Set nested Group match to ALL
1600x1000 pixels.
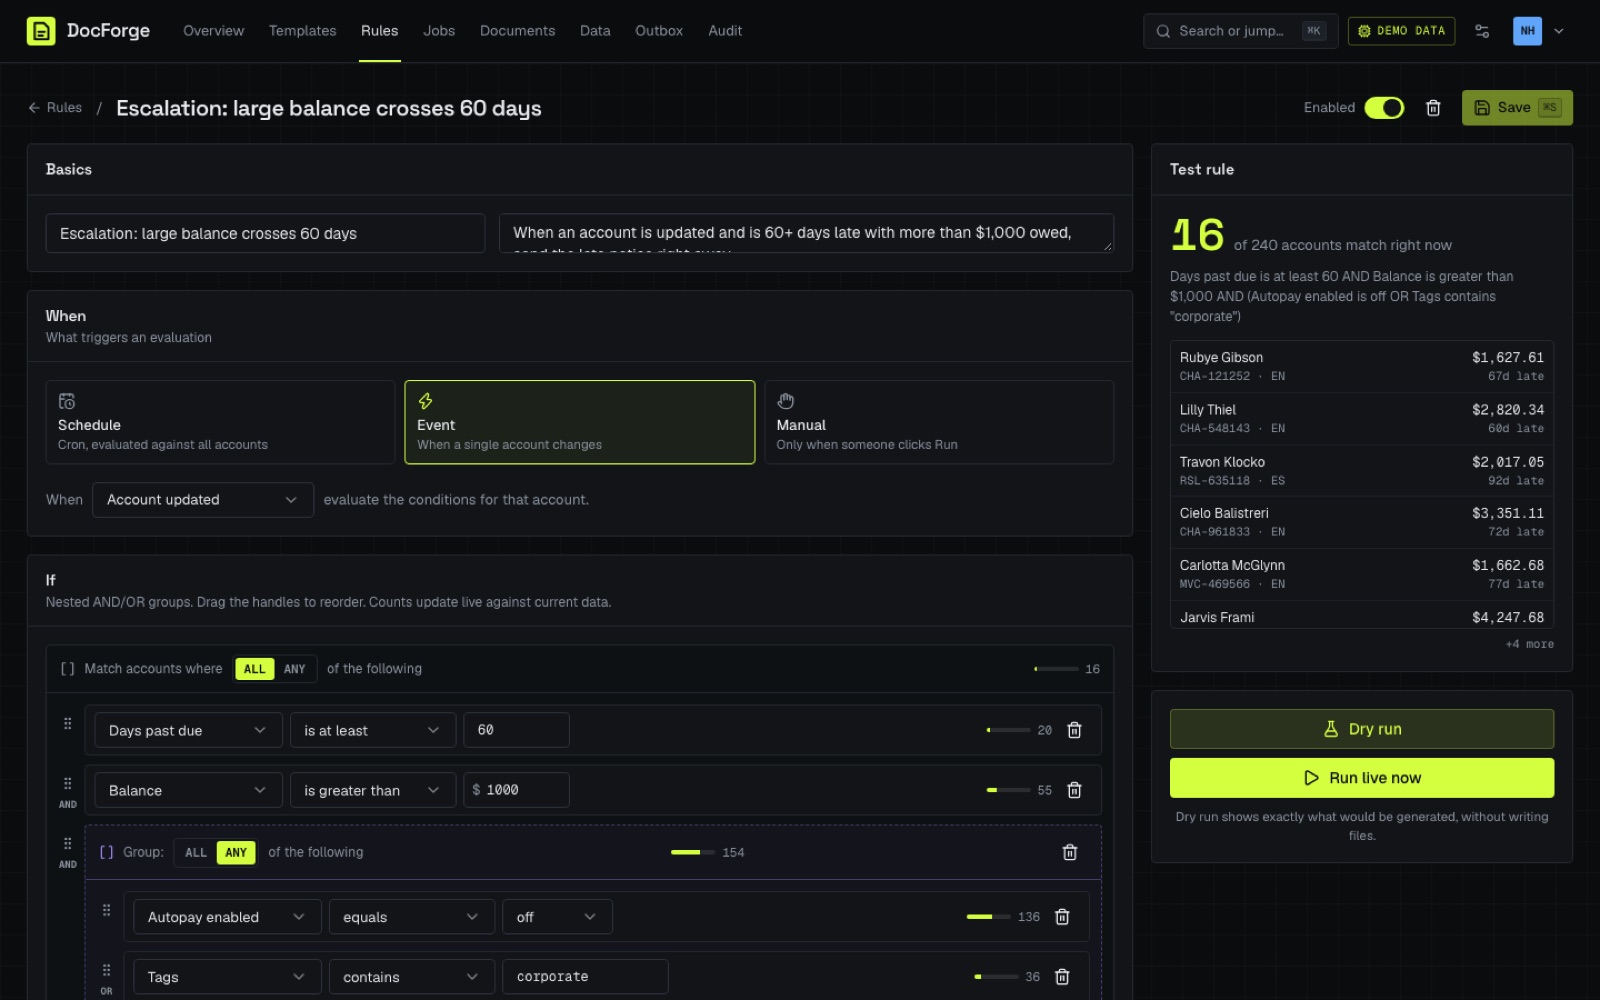pos(196,853)
